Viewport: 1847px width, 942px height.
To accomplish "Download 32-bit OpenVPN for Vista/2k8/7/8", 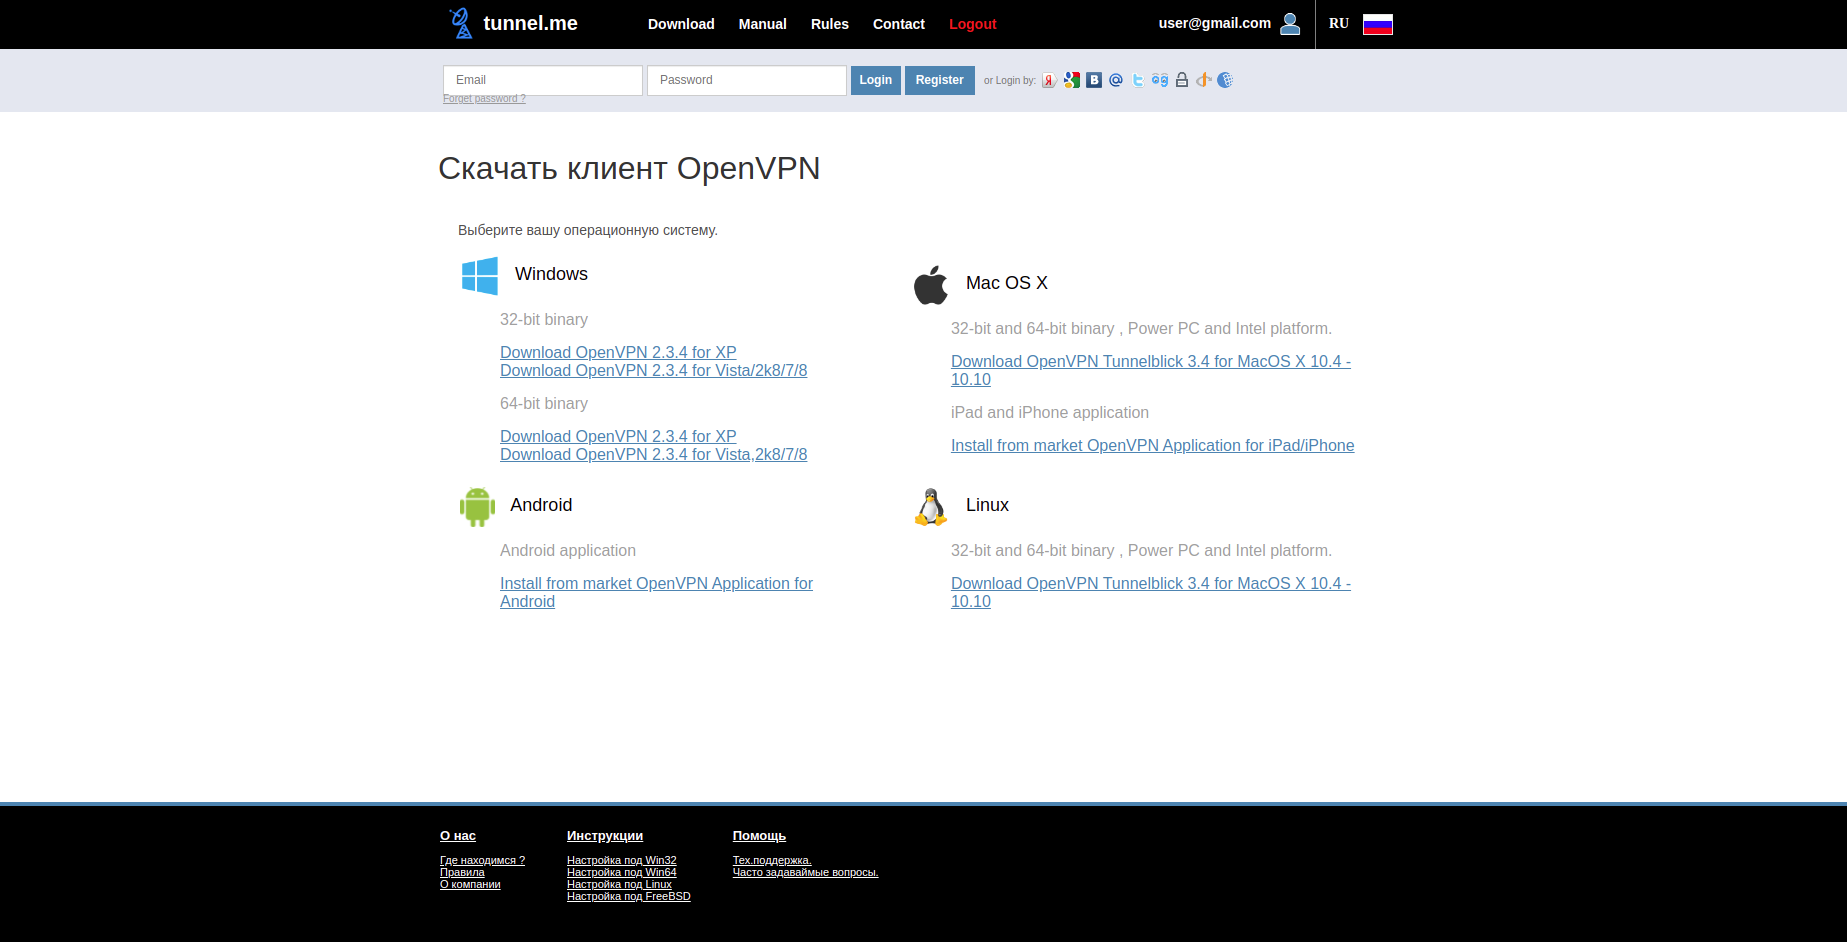I will (x=653, y=370).
